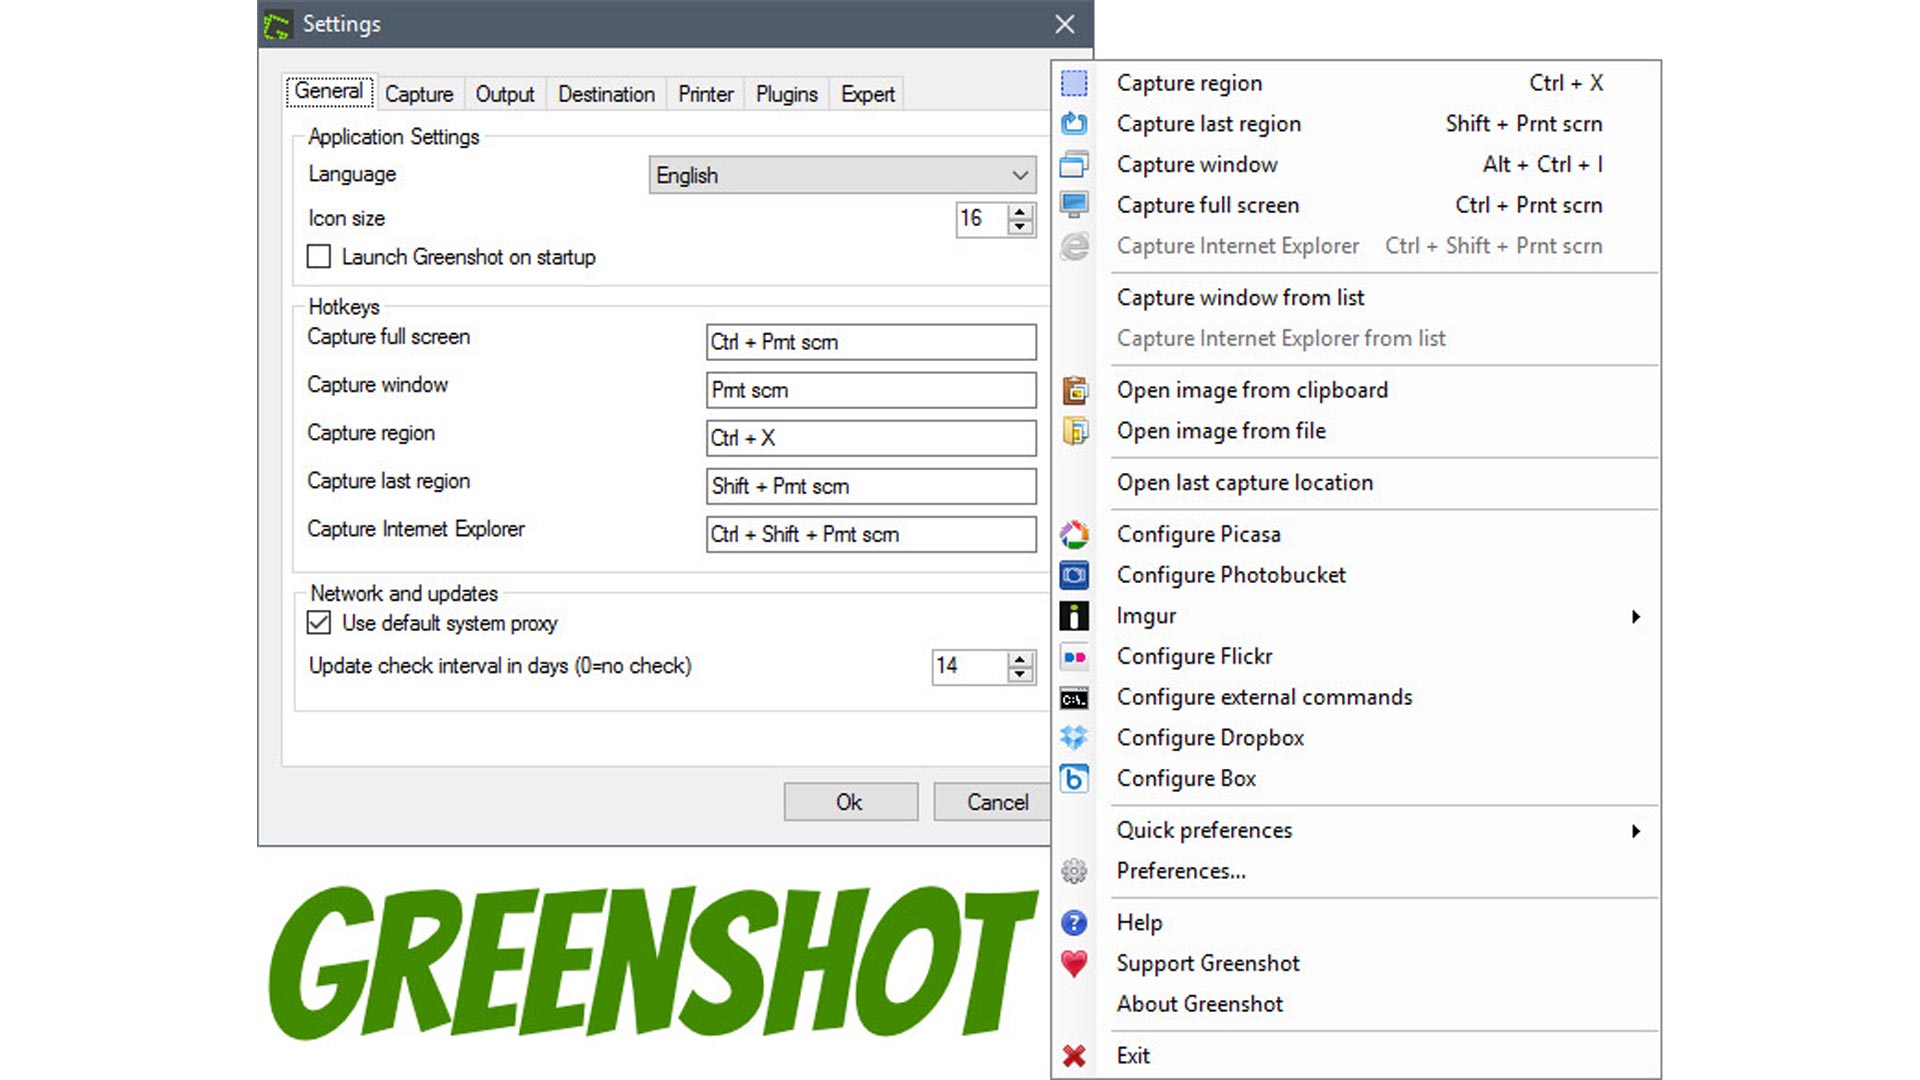Choose Open last capture location
Screen dimensions: 1920x1080
pos(1356,483)
